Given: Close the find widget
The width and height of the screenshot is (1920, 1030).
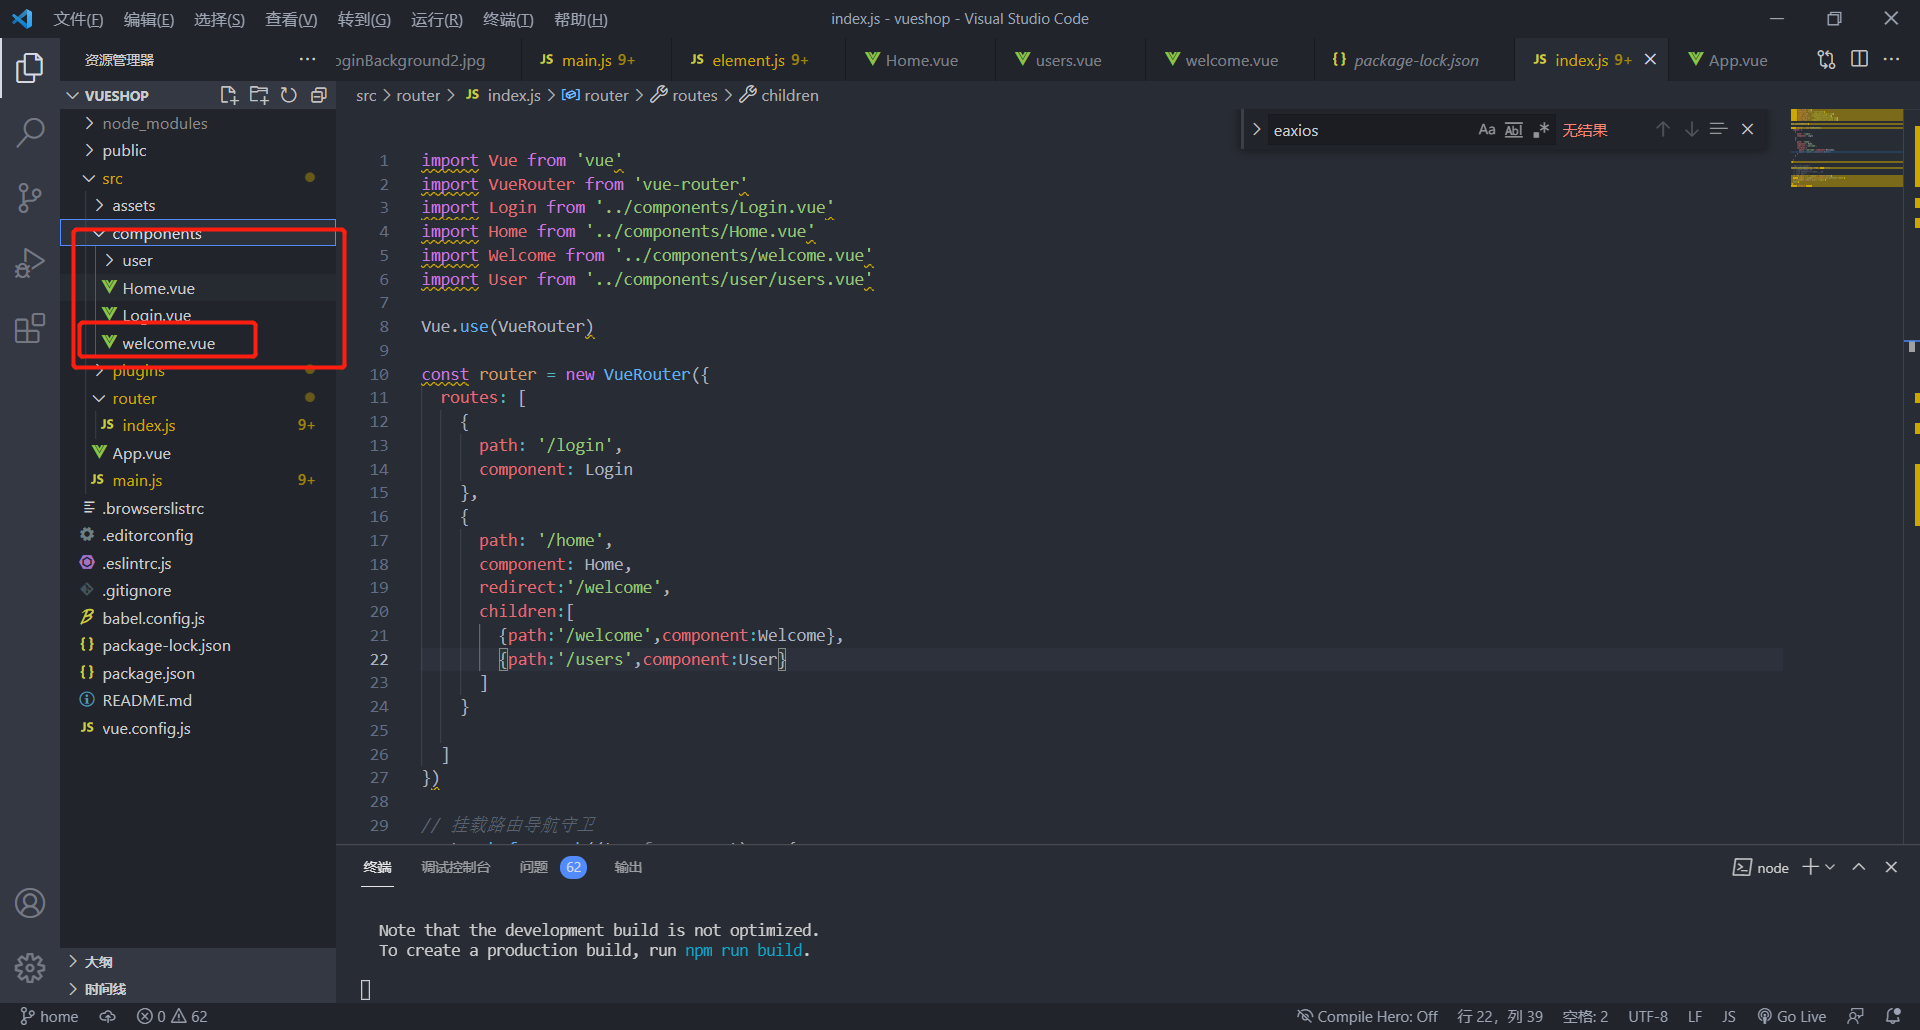Looking at the screenshot, I should (x=1748, y=130).
